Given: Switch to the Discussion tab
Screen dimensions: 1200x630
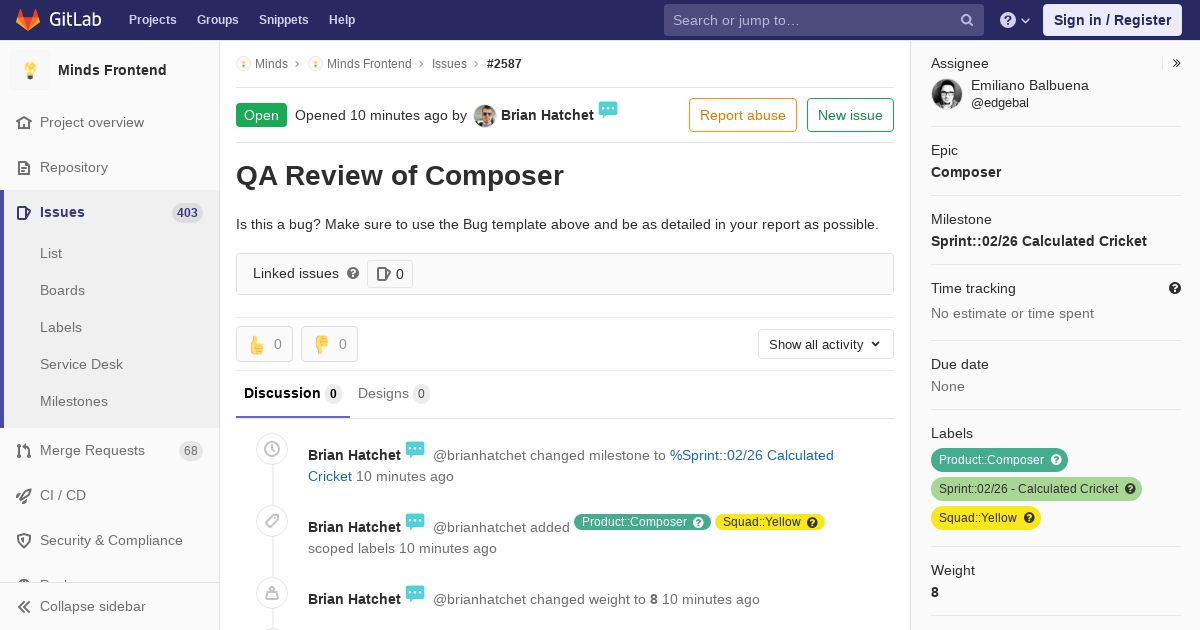Looking at the screenshot, I should coord(293,393).
